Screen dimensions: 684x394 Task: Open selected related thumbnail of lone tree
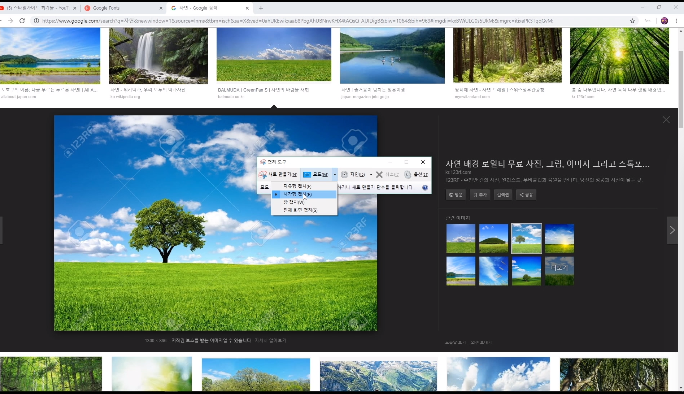(527, 238)
